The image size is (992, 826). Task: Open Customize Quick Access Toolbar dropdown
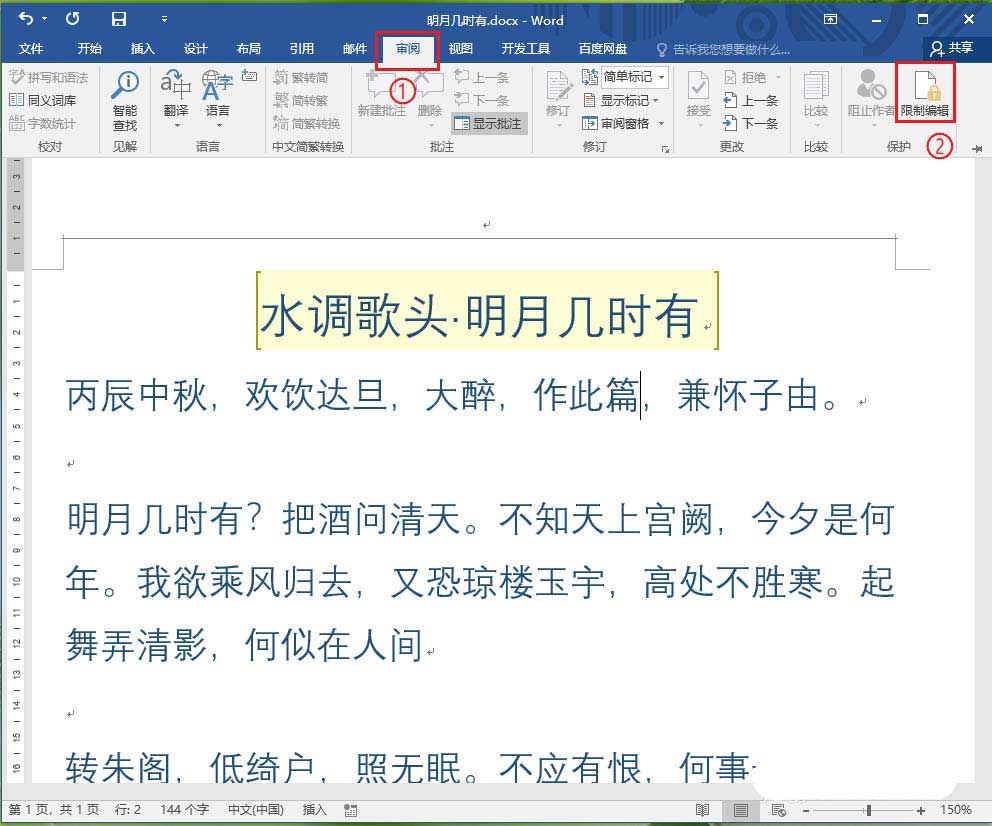(164, 19)
